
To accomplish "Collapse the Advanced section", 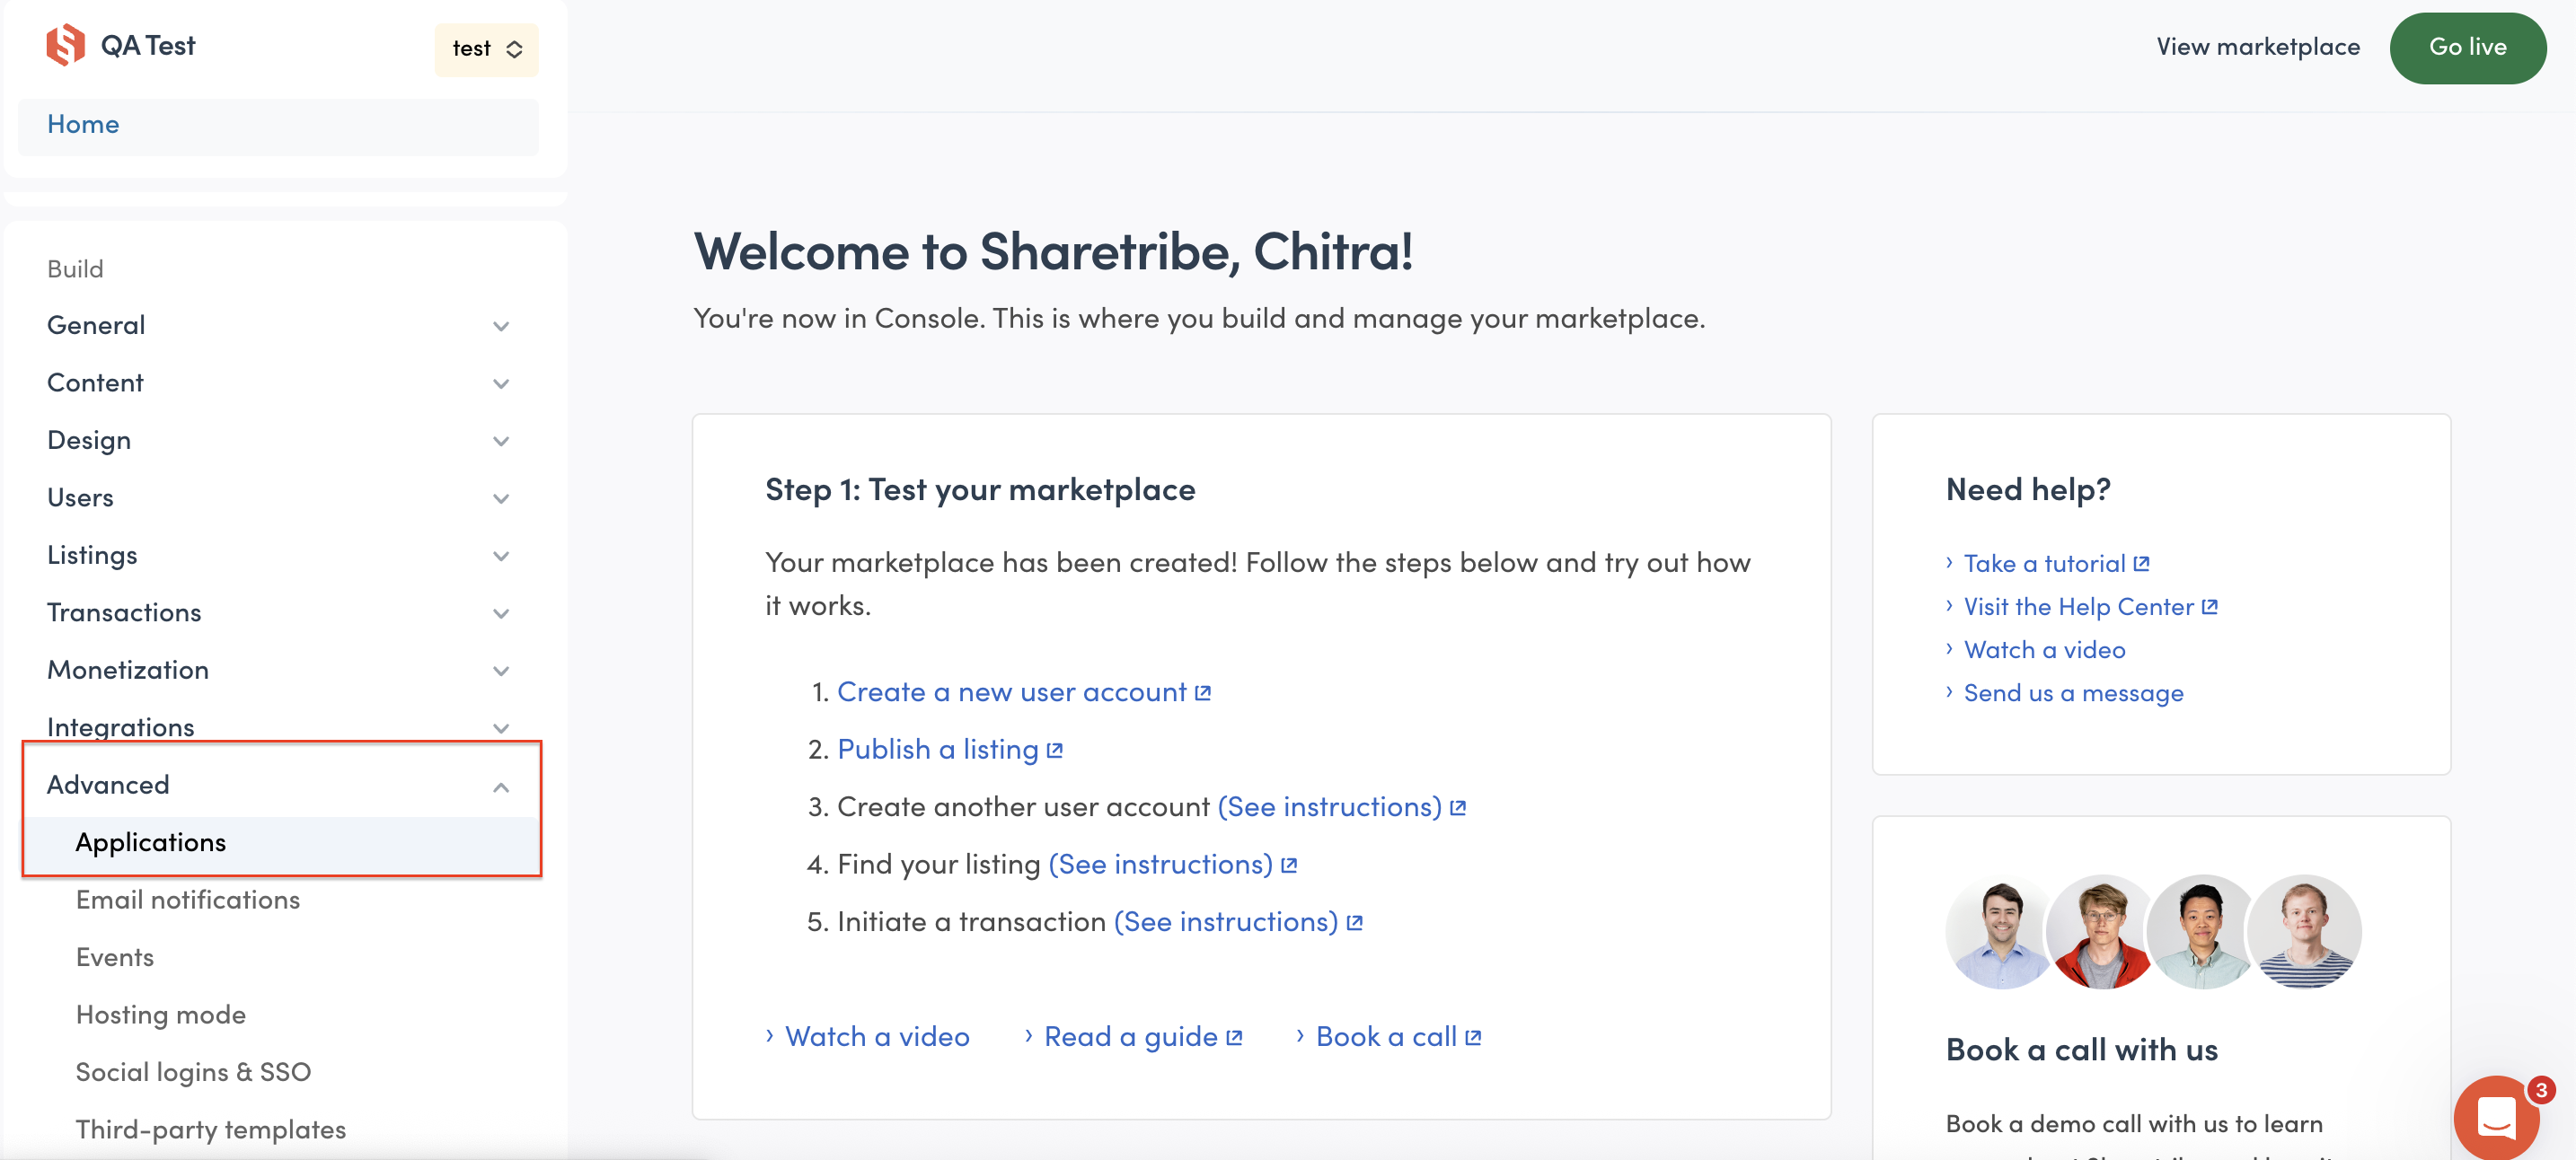I will pos(501,787).
